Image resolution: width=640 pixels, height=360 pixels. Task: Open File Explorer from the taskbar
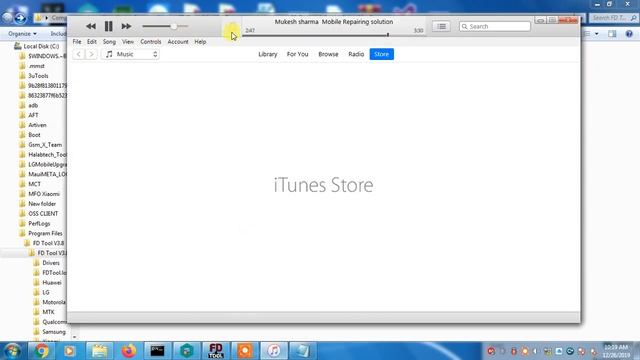pyautogui.click(x=99, y=351)
